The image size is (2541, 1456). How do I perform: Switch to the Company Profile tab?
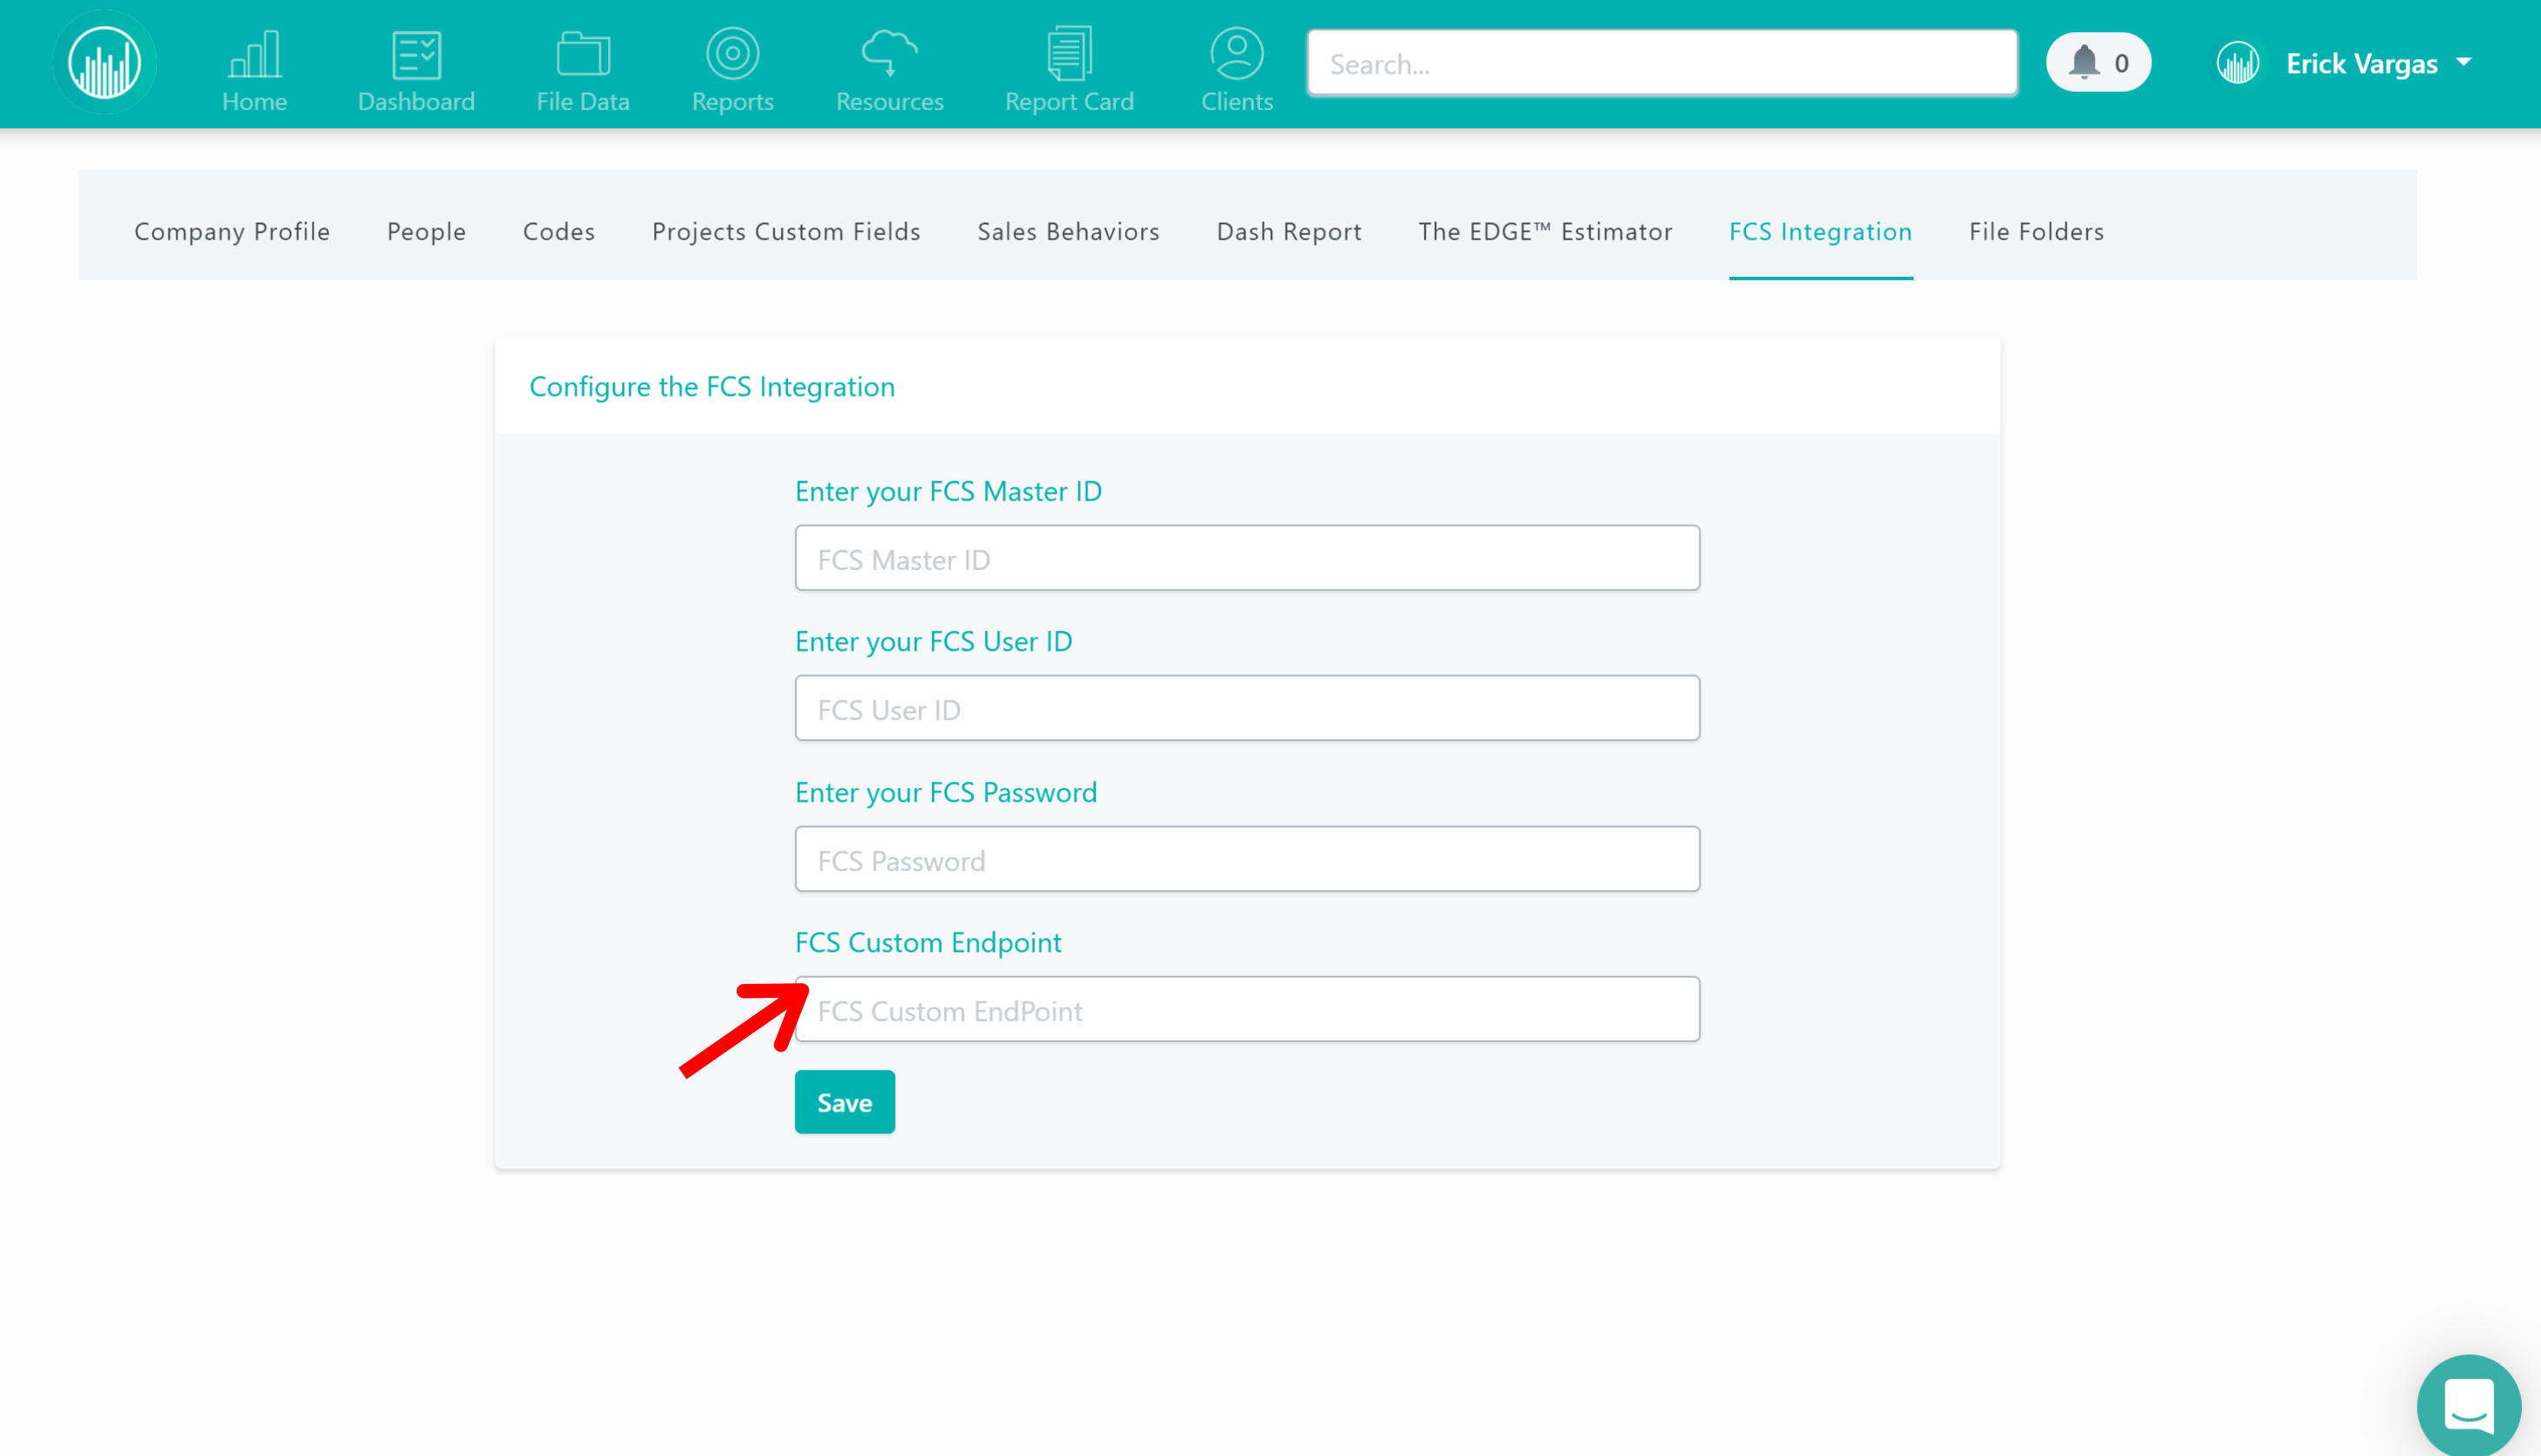(x=232, y=231)
